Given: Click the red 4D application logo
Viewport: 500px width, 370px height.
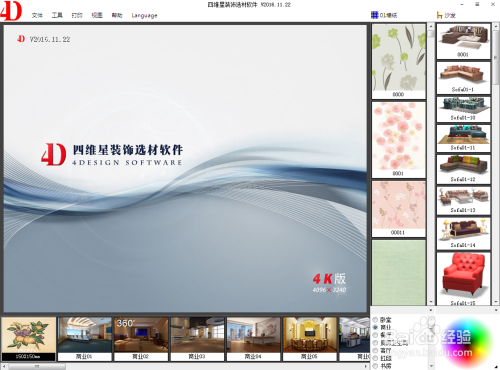Looking at the screenshot, I should [11, 11].
